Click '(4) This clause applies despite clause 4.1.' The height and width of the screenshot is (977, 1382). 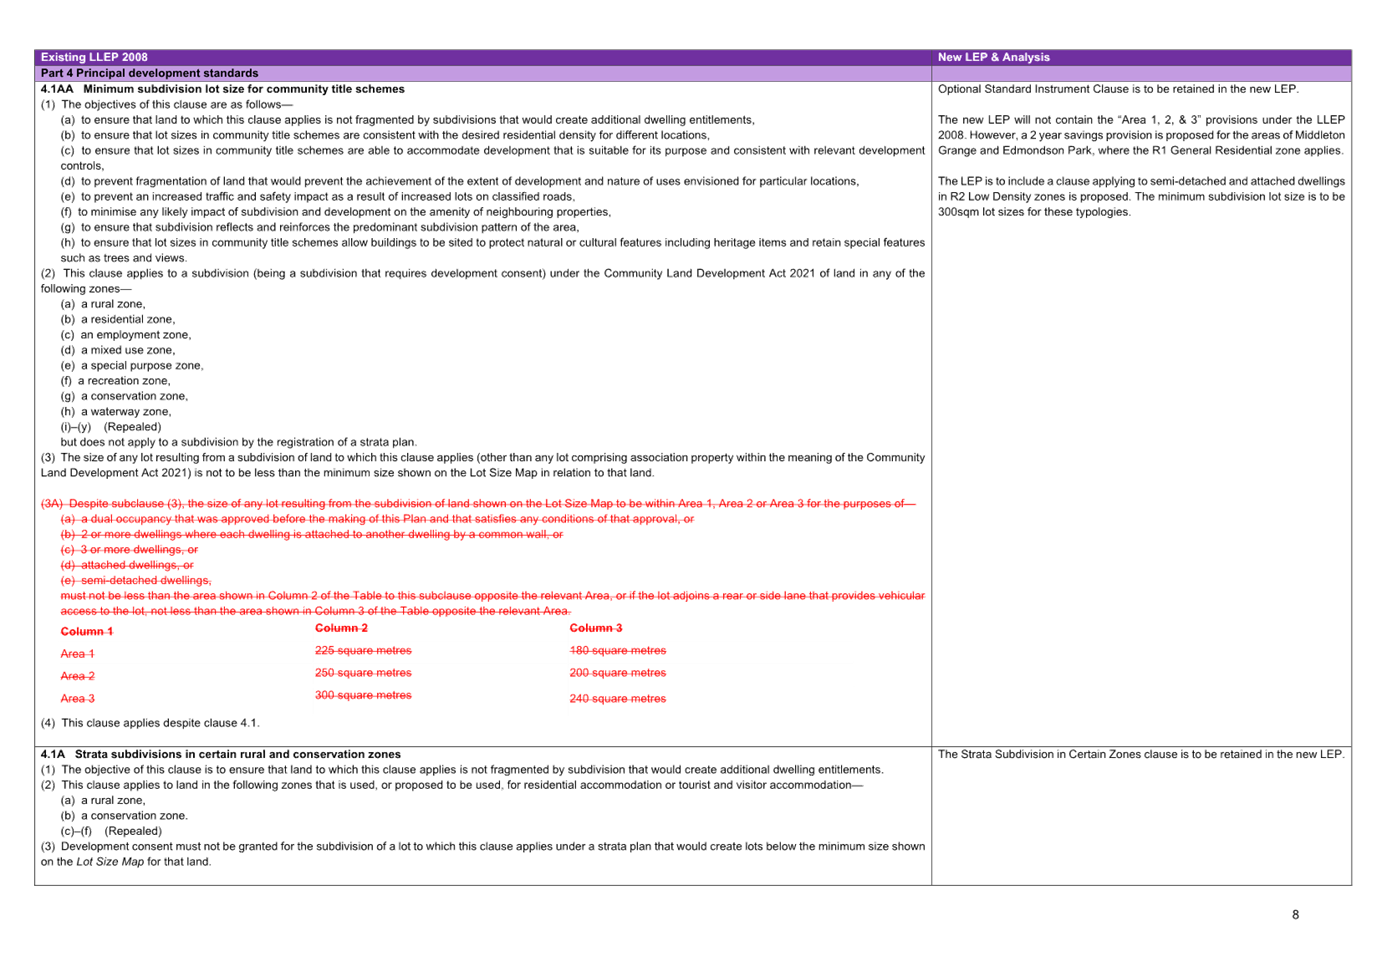150,723
